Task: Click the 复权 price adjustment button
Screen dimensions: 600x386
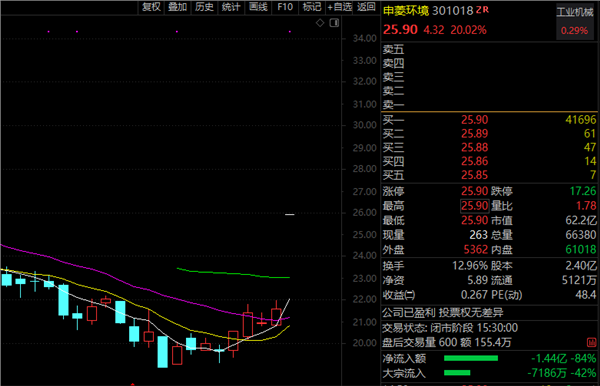Action: coord(151,7)
